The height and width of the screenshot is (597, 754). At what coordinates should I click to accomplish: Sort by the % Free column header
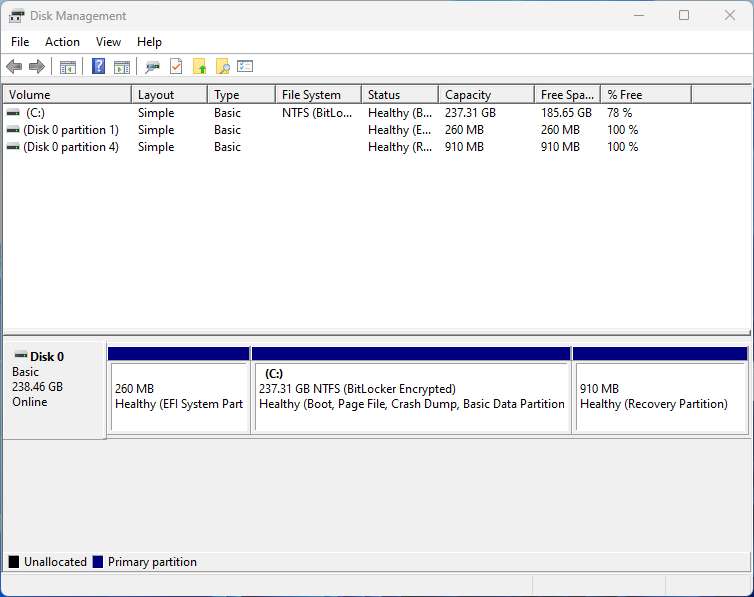click(x=646, y=95)
